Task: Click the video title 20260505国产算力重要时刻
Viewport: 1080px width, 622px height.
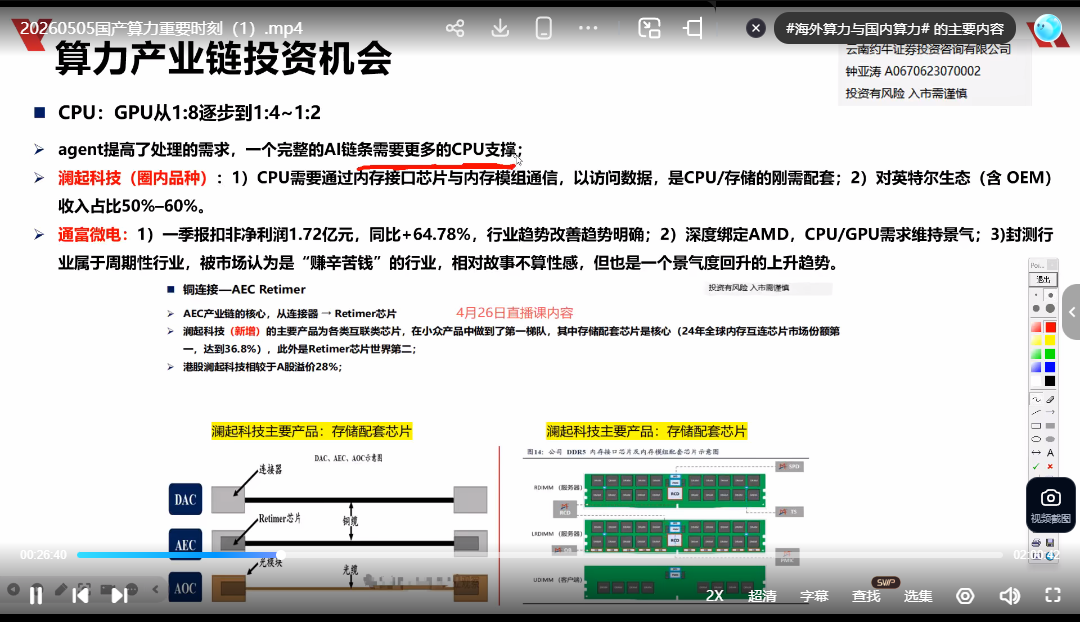Action: click(x=161, y=28)
